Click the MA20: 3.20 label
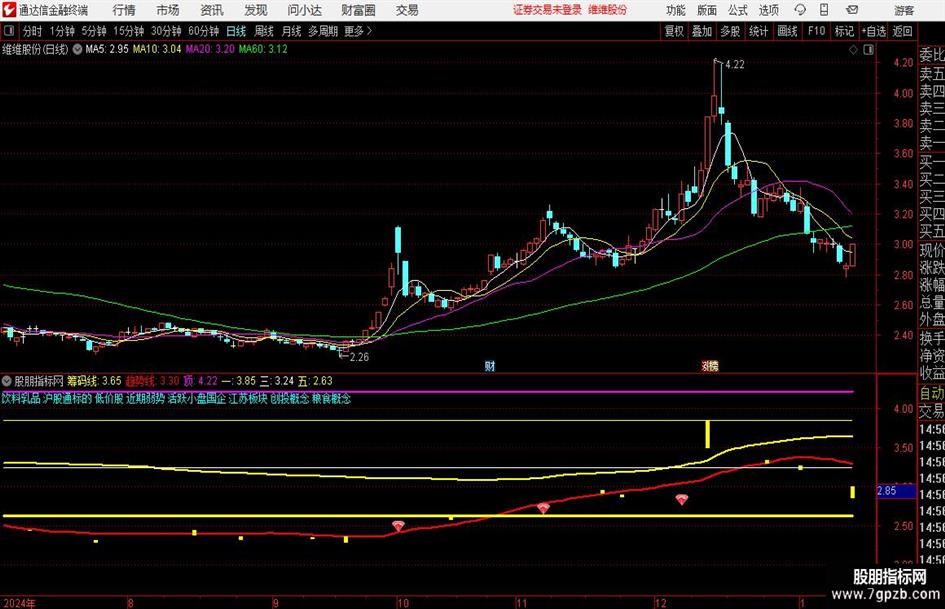Viewport: 945px width, 609px height. [x=210, y=49]
